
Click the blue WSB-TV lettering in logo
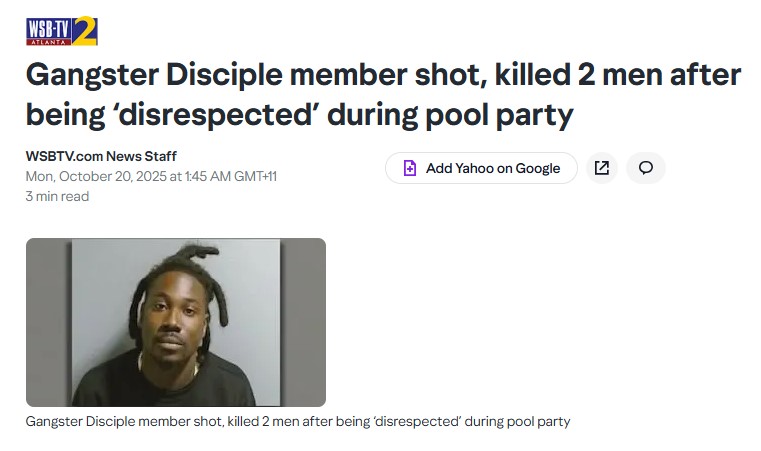pyautogui.click(x=48, y=29)
